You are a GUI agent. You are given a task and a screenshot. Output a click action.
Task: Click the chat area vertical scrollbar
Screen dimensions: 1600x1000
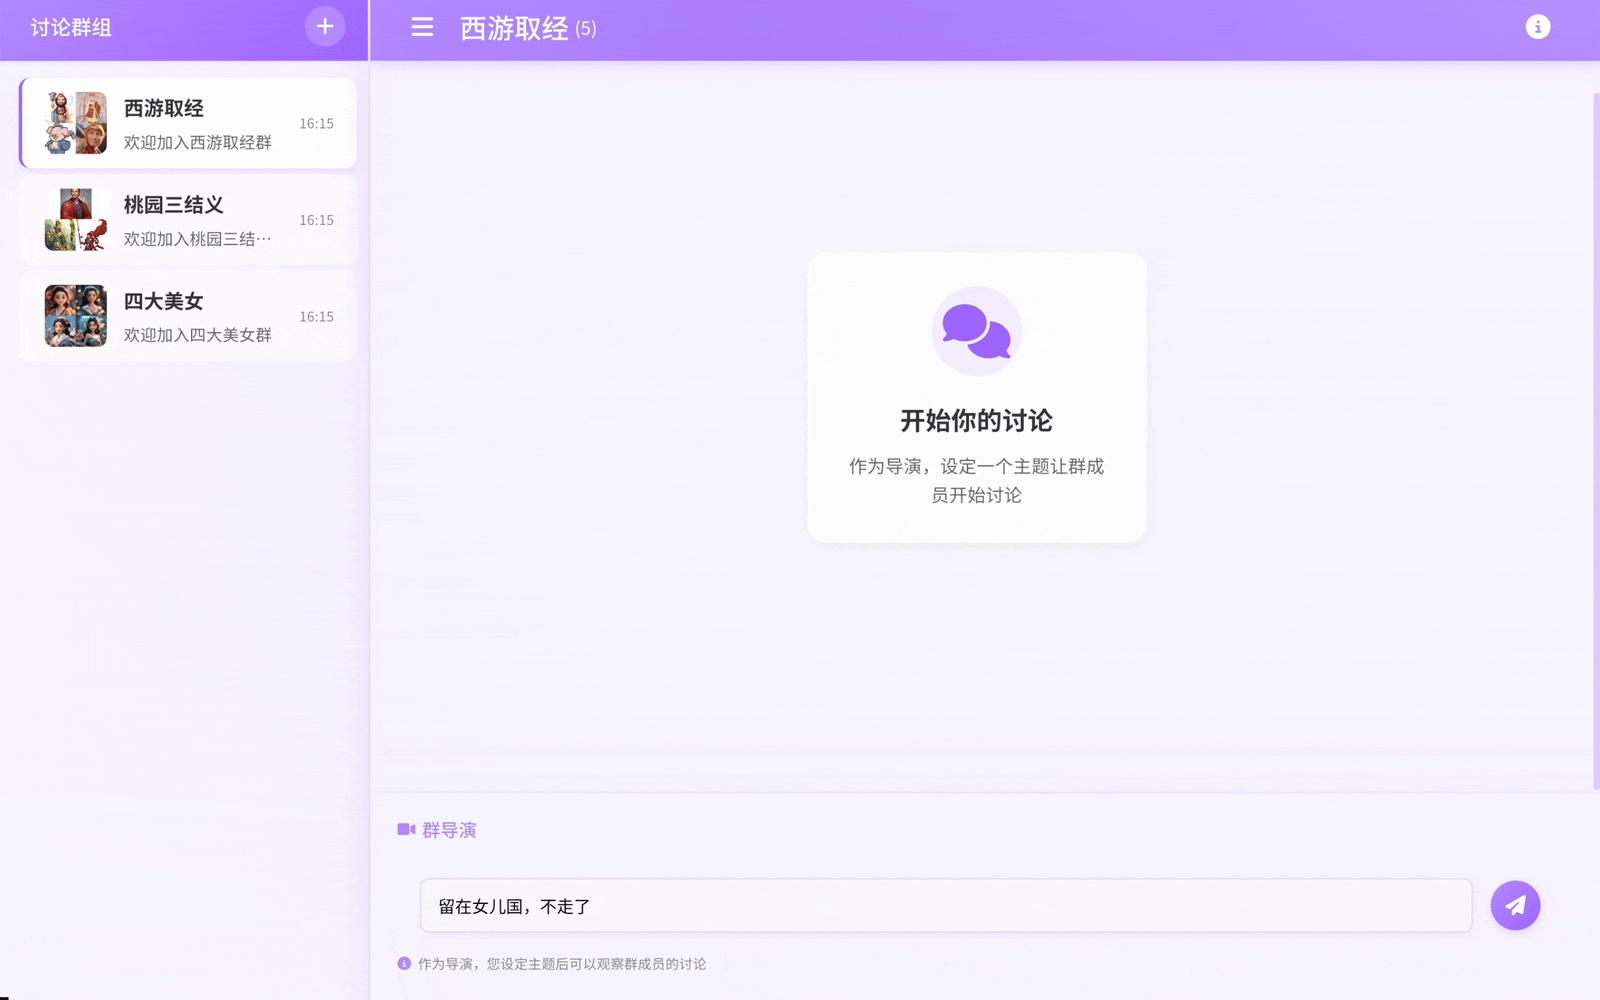point(1596,440)
